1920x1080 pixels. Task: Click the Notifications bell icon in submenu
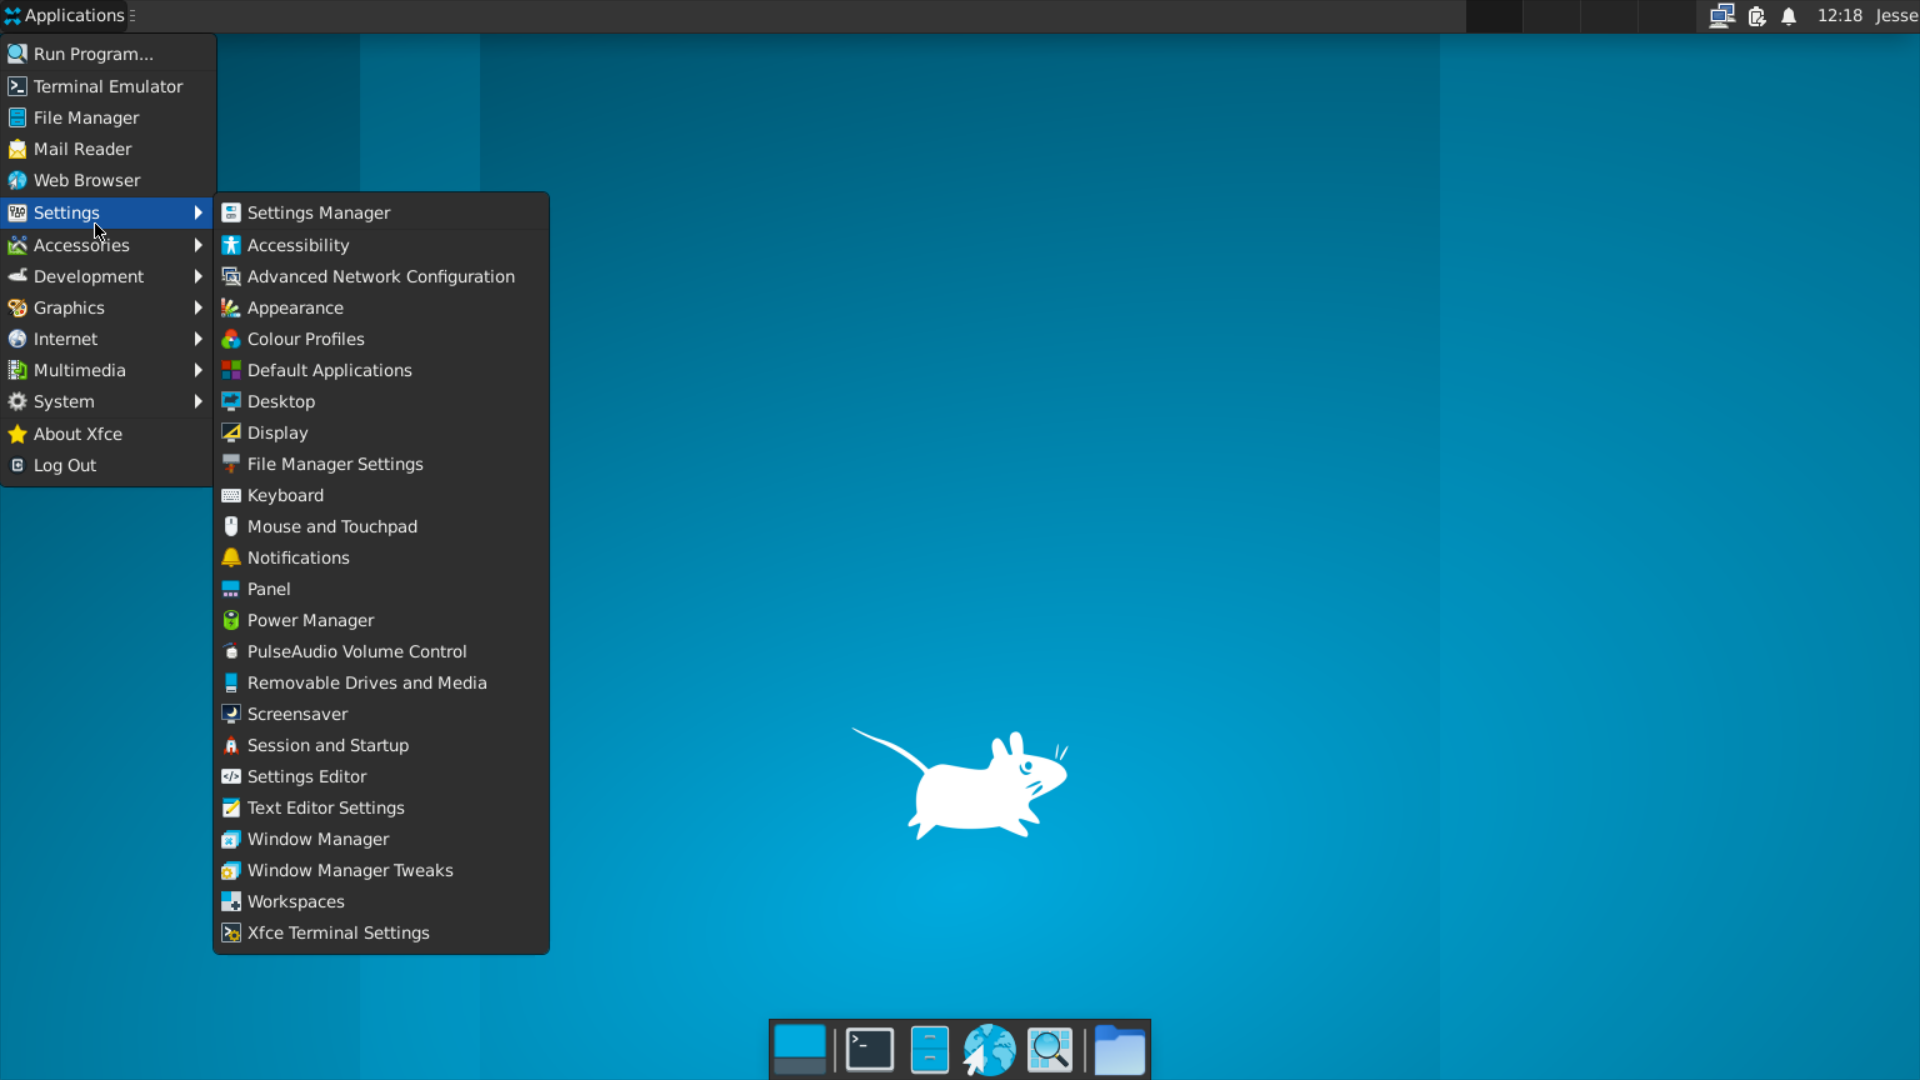click(231, 558)
